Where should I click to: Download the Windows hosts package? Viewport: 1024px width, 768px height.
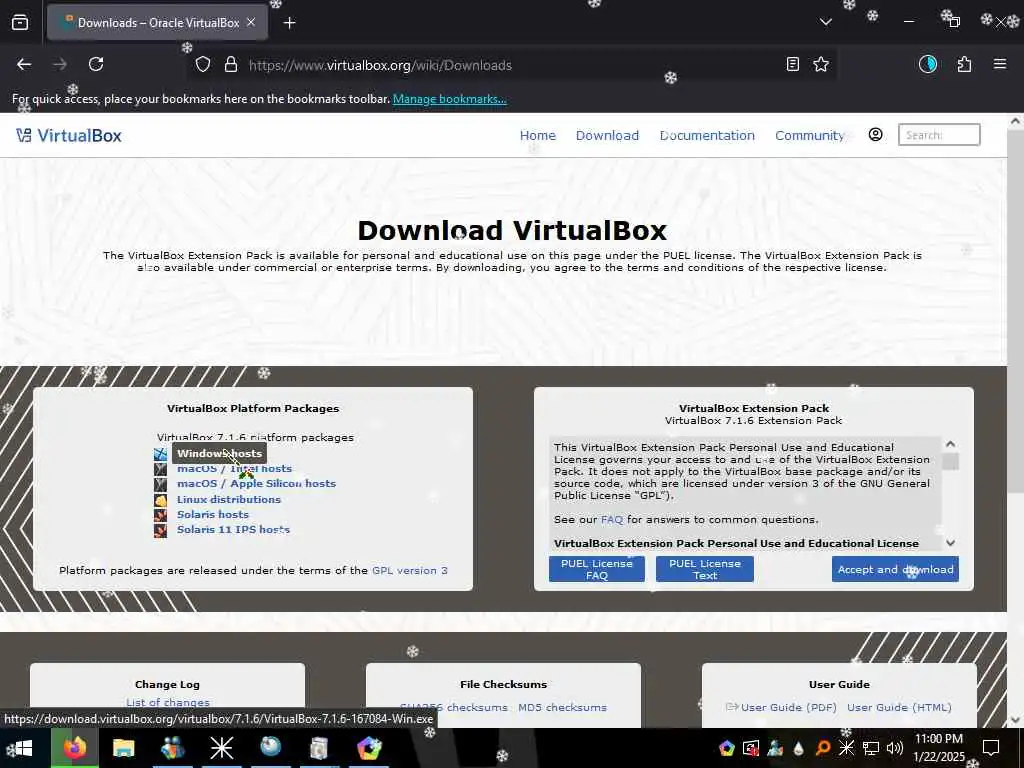click(x=219, y=453)
